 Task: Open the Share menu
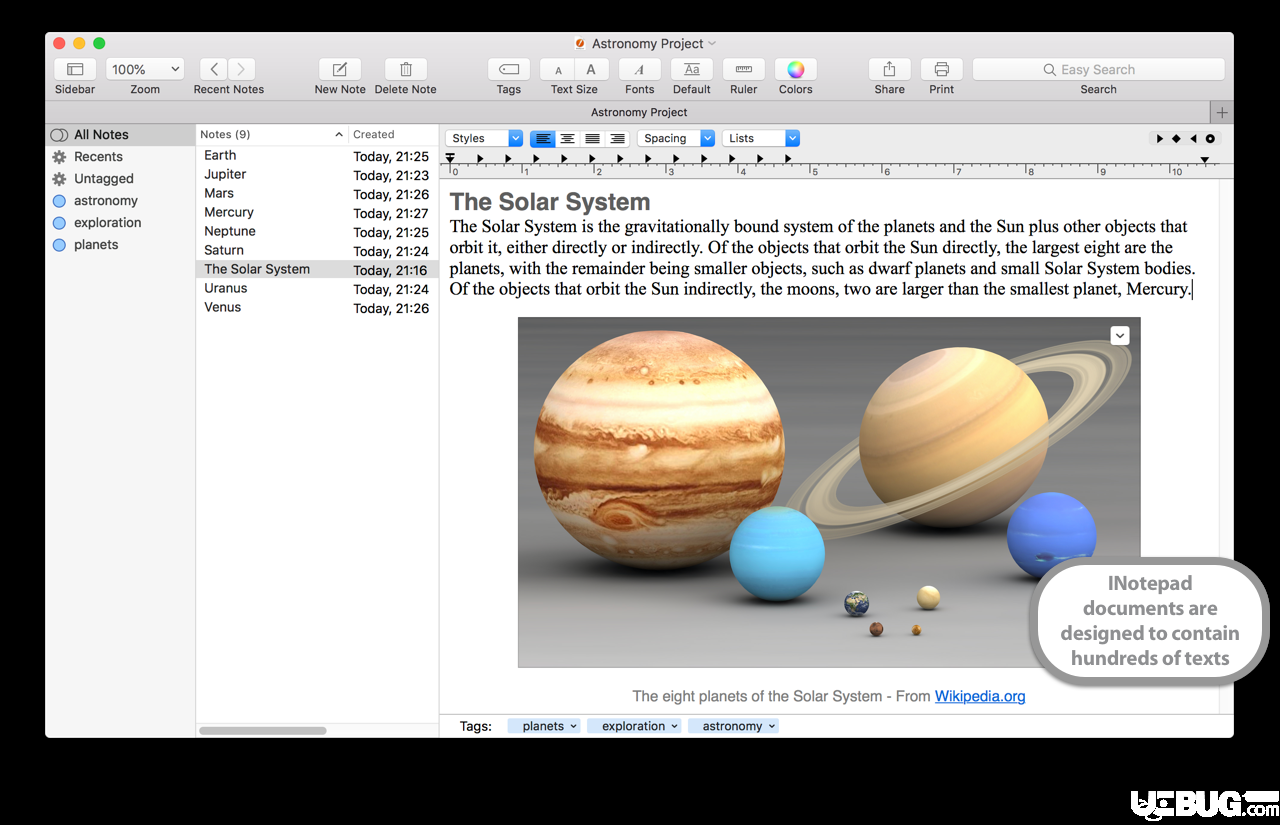pyautogui.click(x=889, y=69)
